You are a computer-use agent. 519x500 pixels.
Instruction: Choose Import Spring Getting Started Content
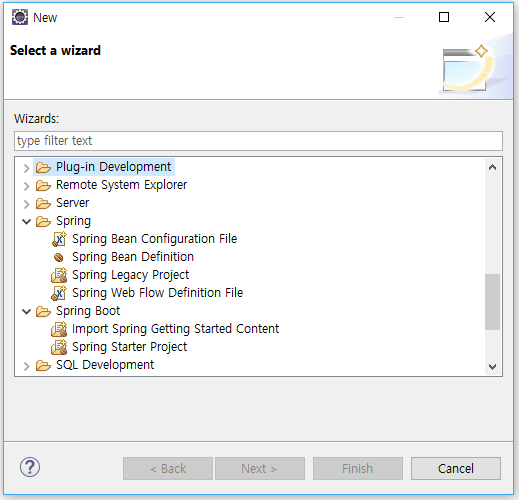pos(176,329)
